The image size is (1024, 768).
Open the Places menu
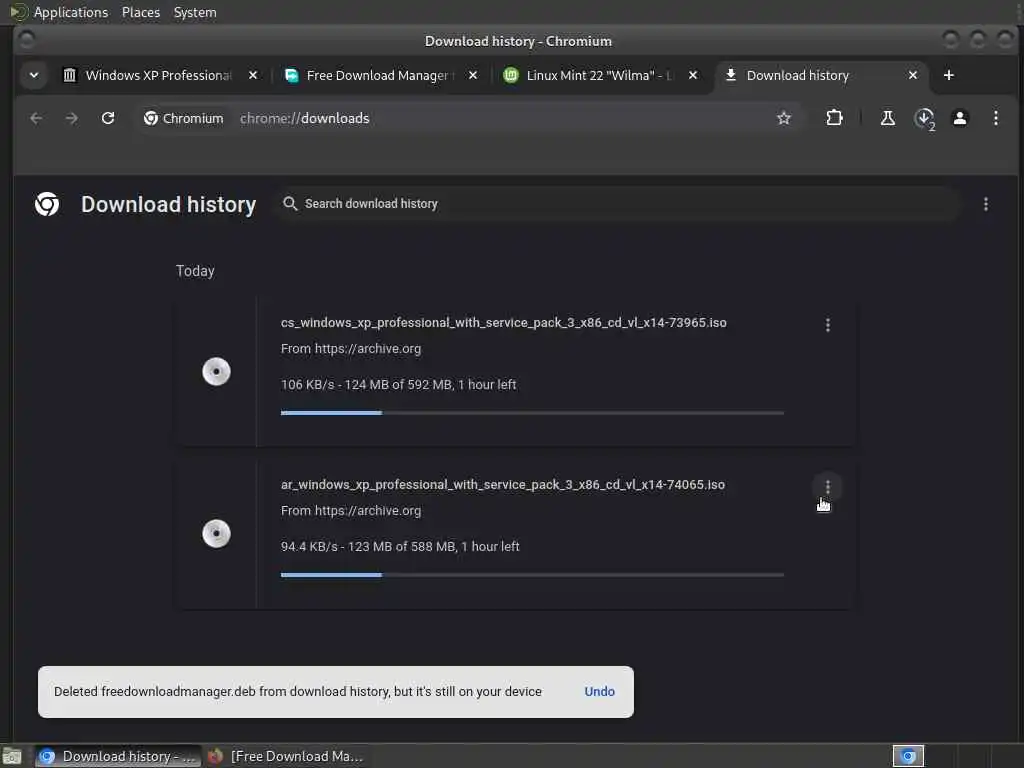(x=140, y=12)
